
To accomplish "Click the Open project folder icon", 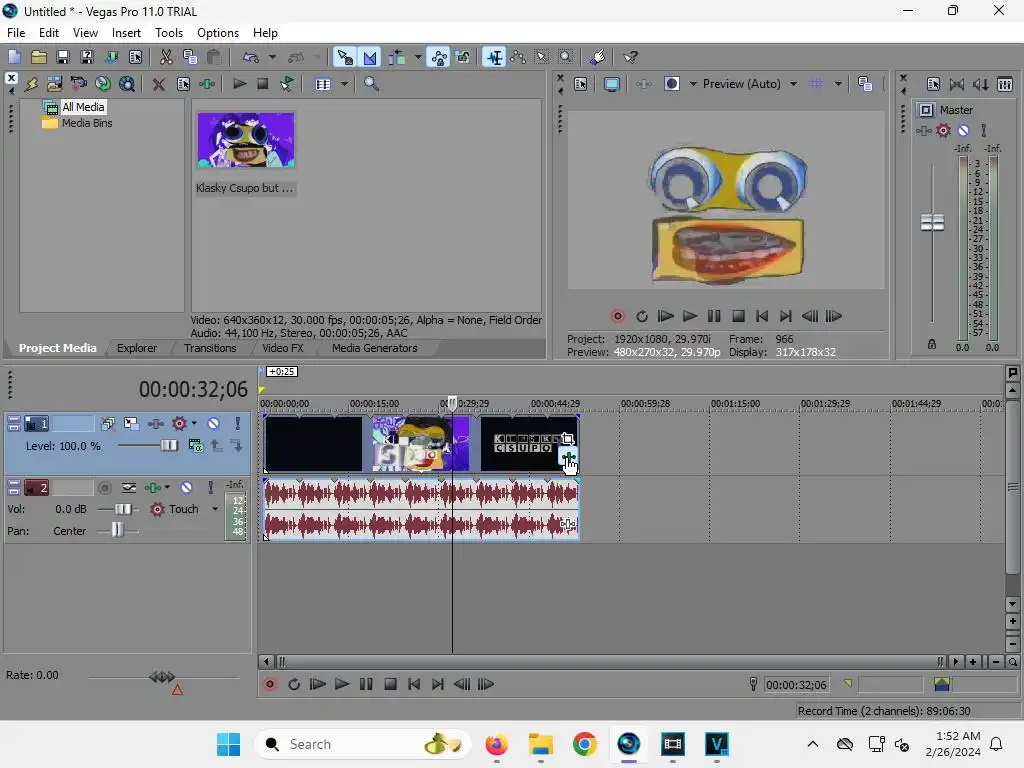I will 39,57.
